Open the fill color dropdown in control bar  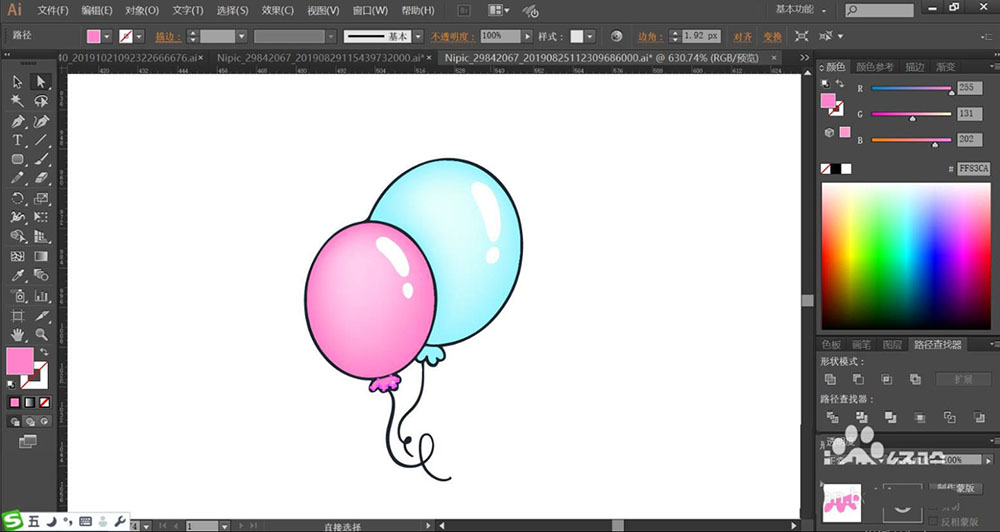pos(107,36)
